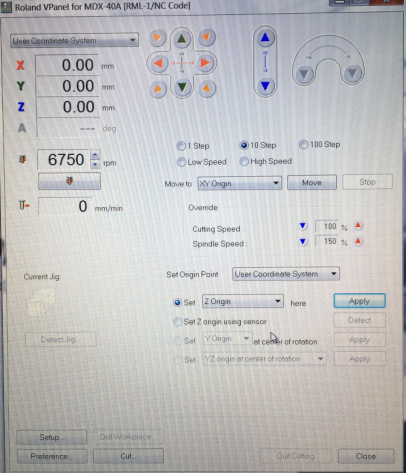Open the 'Move to' XY Origin dropdown

pos(239,183)
